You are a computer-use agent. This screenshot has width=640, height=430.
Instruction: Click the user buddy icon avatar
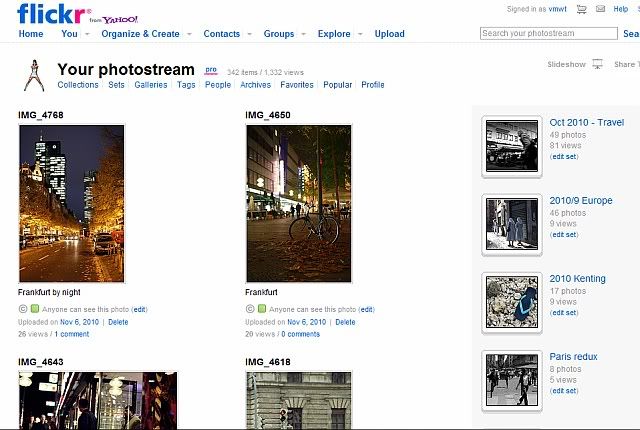34,76
